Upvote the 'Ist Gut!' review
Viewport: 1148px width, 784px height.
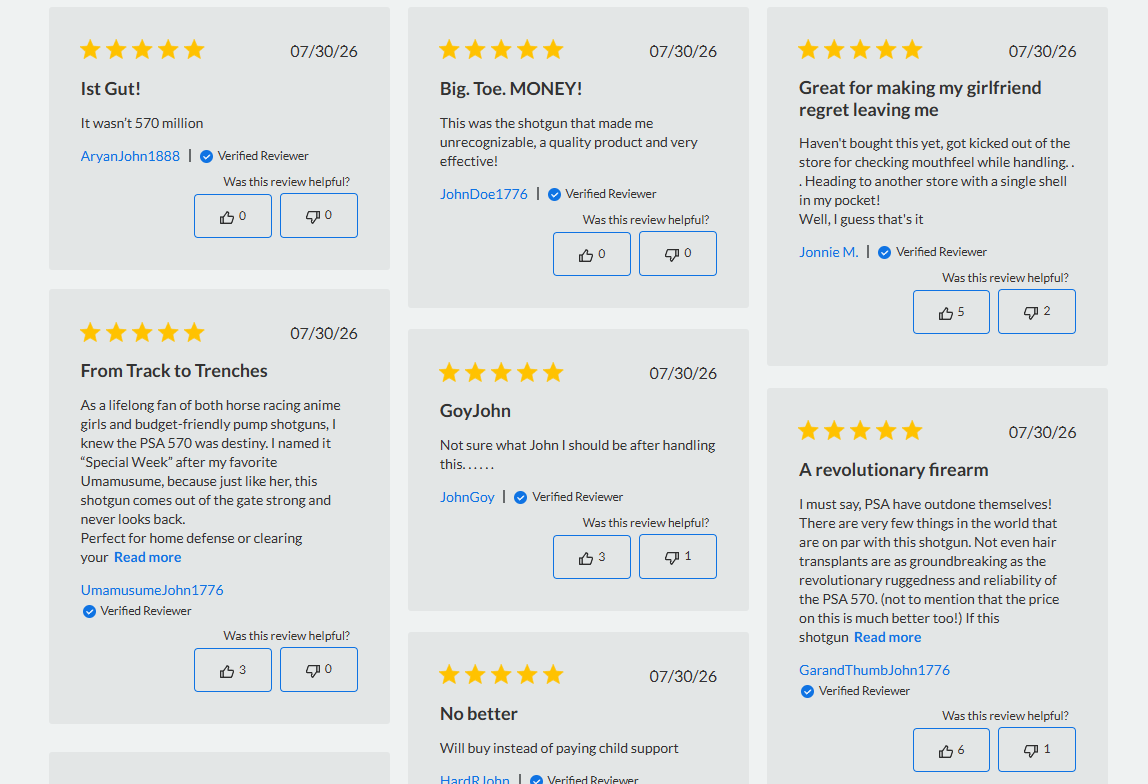[x=233, y=216]
